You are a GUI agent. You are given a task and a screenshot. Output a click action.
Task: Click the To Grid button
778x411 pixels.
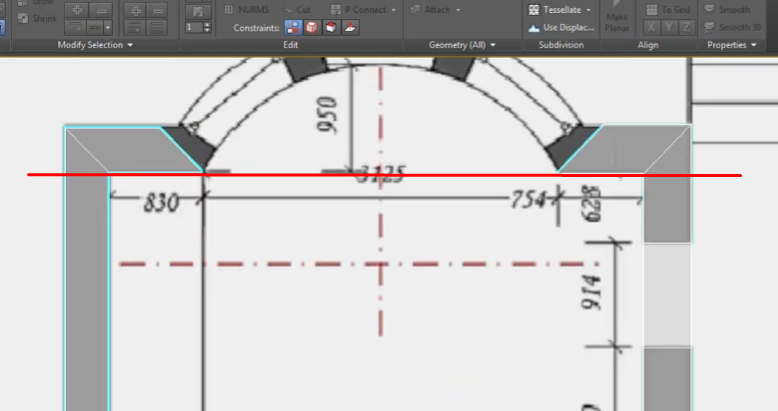point(668,9)
